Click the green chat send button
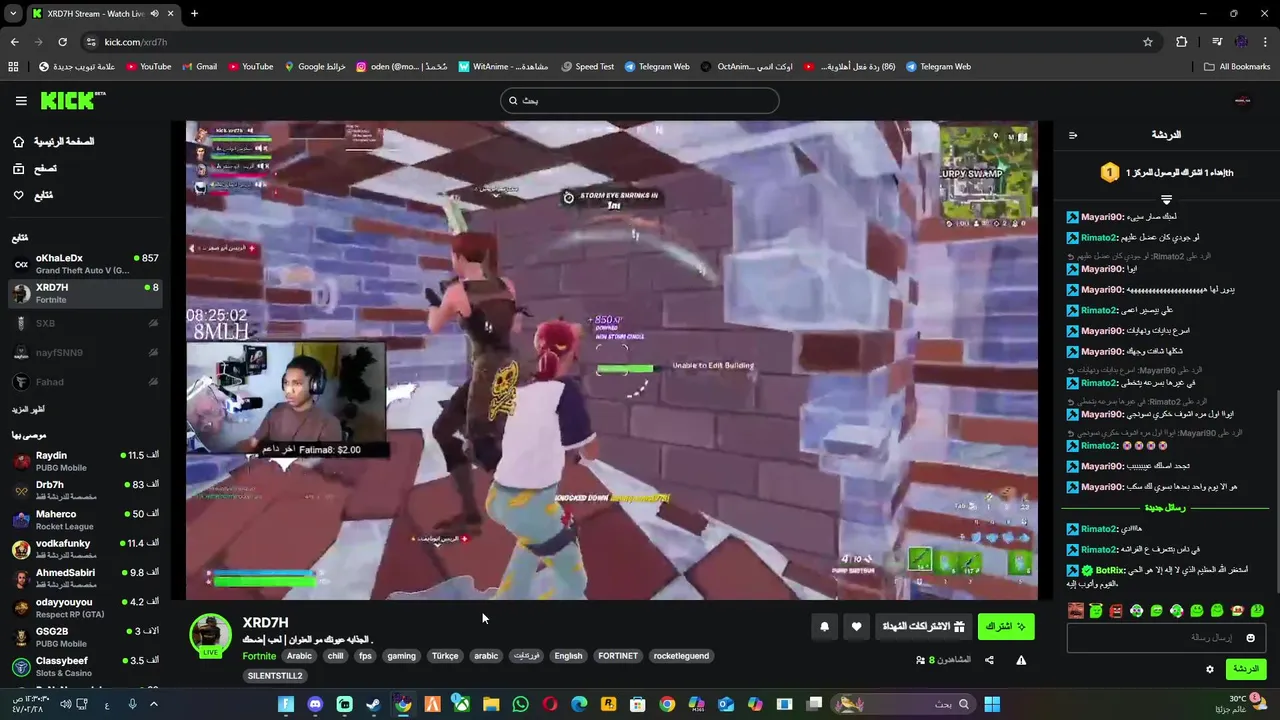Screen dimensions: 1280x720 1245,669
